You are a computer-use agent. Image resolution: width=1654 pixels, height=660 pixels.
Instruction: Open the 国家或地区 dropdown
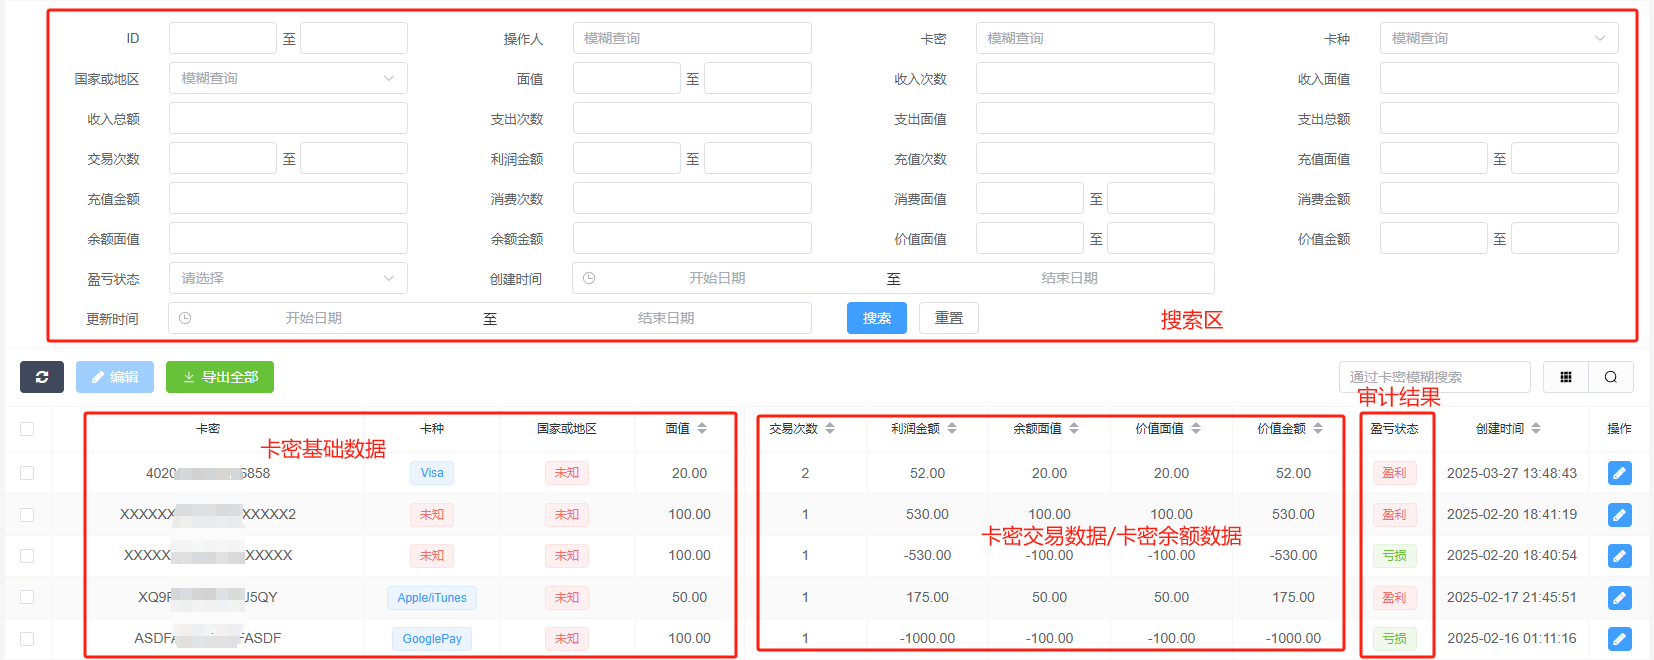pos(288,78)
